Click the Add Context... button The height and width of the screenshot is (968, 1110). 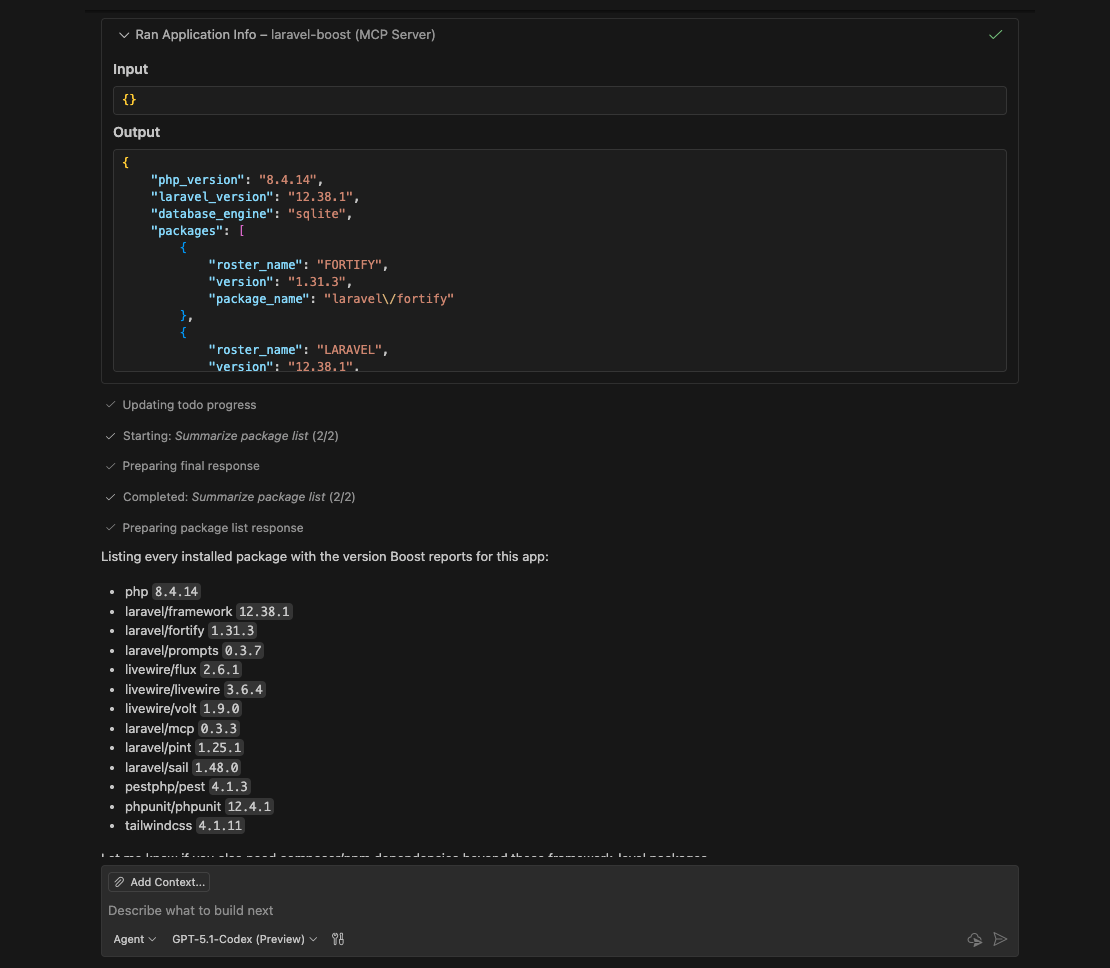pyautogui.click(x=158, y=881)
